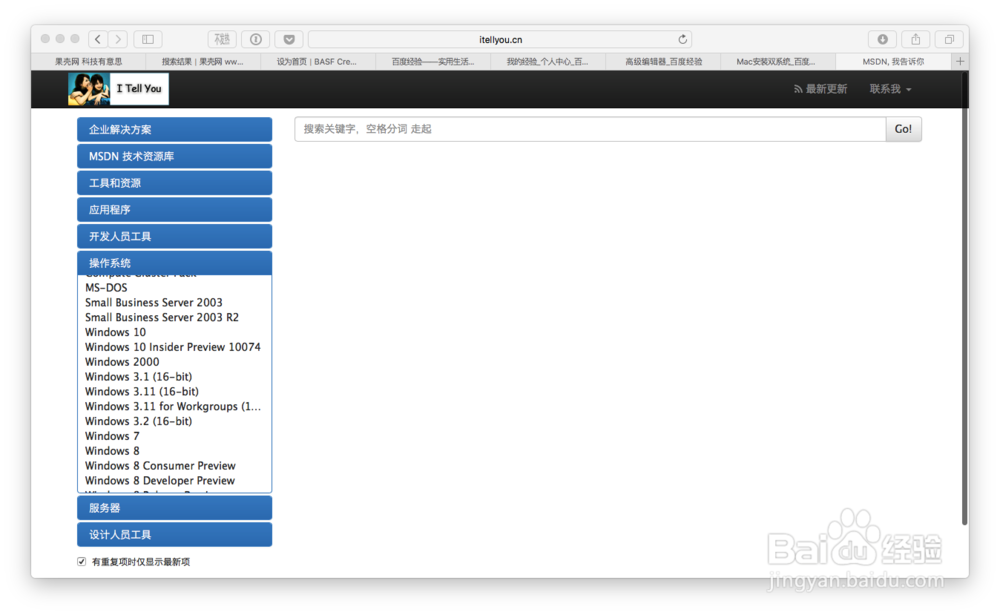Image resolution: width=1000 pixels, height=615 pixels.
Task: Click the Pocket extension icon
Action: point(289,39)
